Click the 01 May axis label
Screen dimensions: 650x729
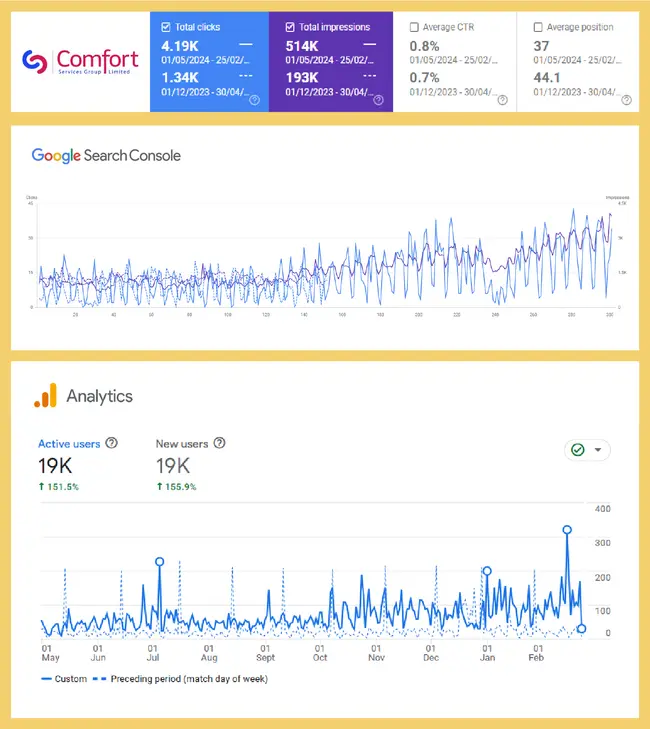coord(50,653)
